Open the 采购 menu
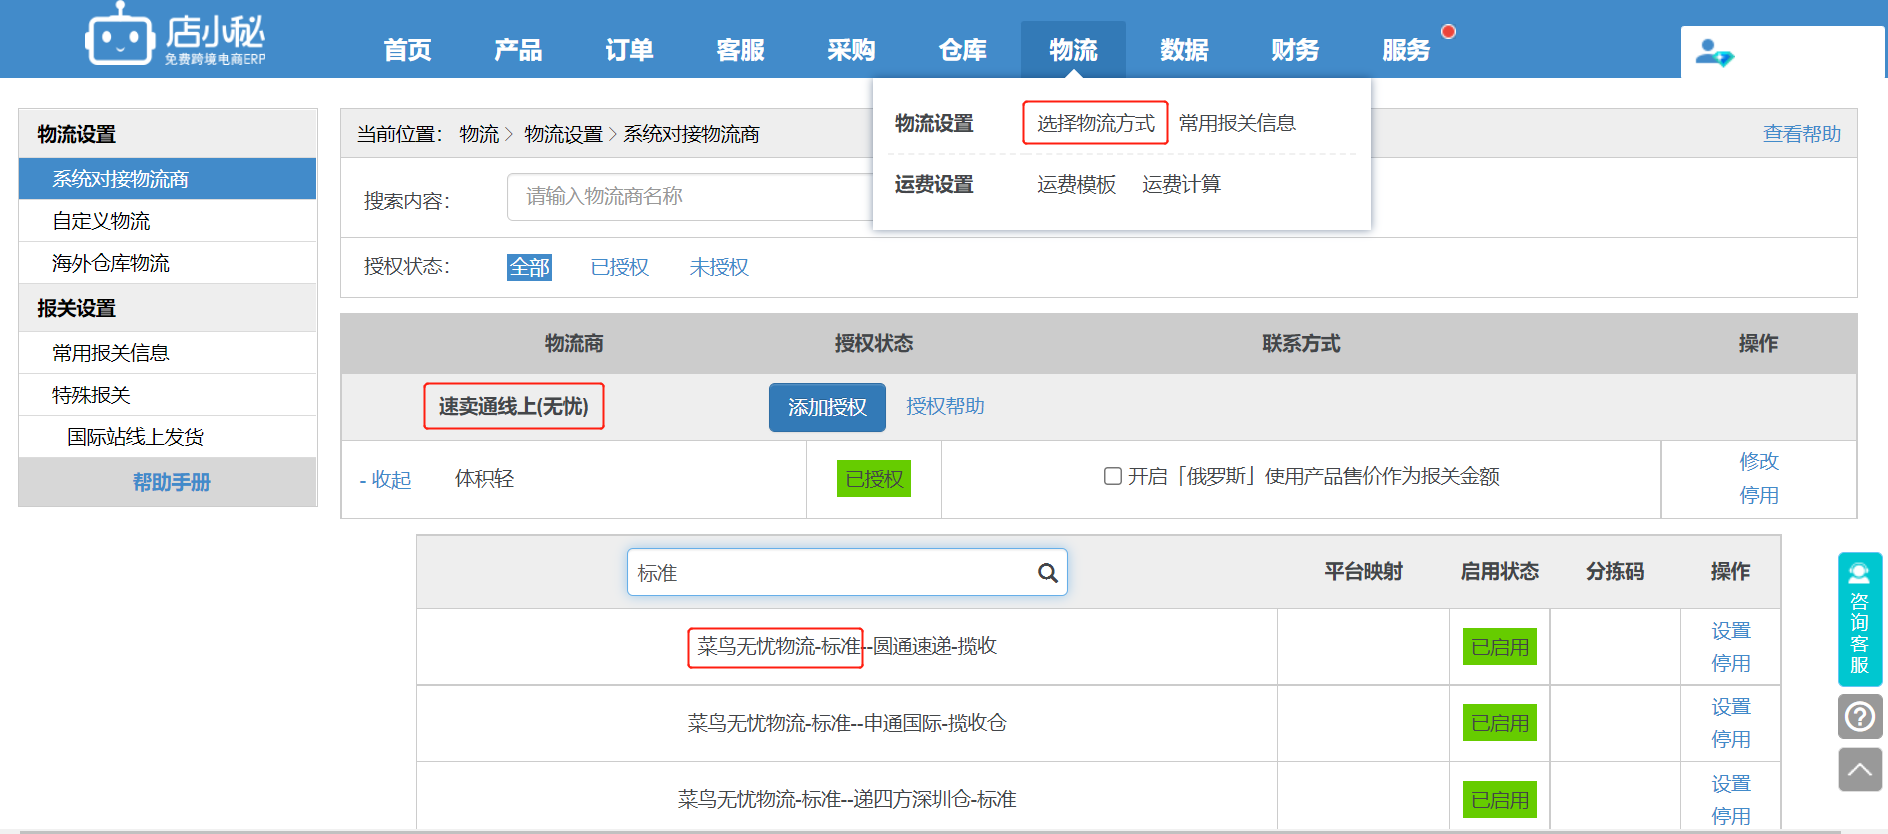This screenshot has width=1888, height=834. click(x=851, y=50)
